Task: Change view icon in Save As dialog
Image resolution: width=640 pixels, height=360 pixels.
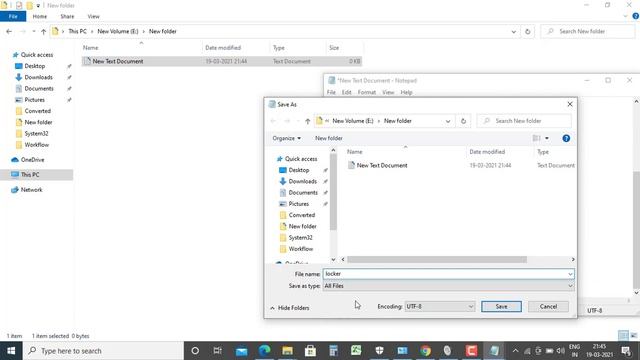Action: pyautogui.click(x=537, y=138)
